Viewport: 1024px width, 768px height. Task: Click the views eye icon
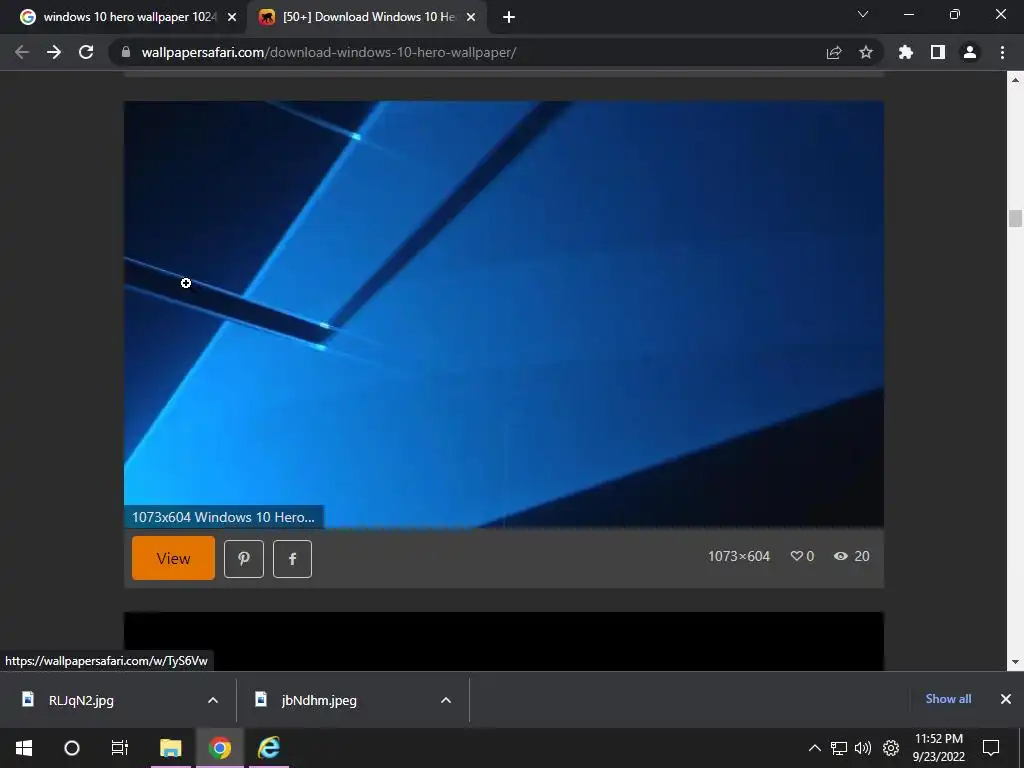(x=840, y=556)
